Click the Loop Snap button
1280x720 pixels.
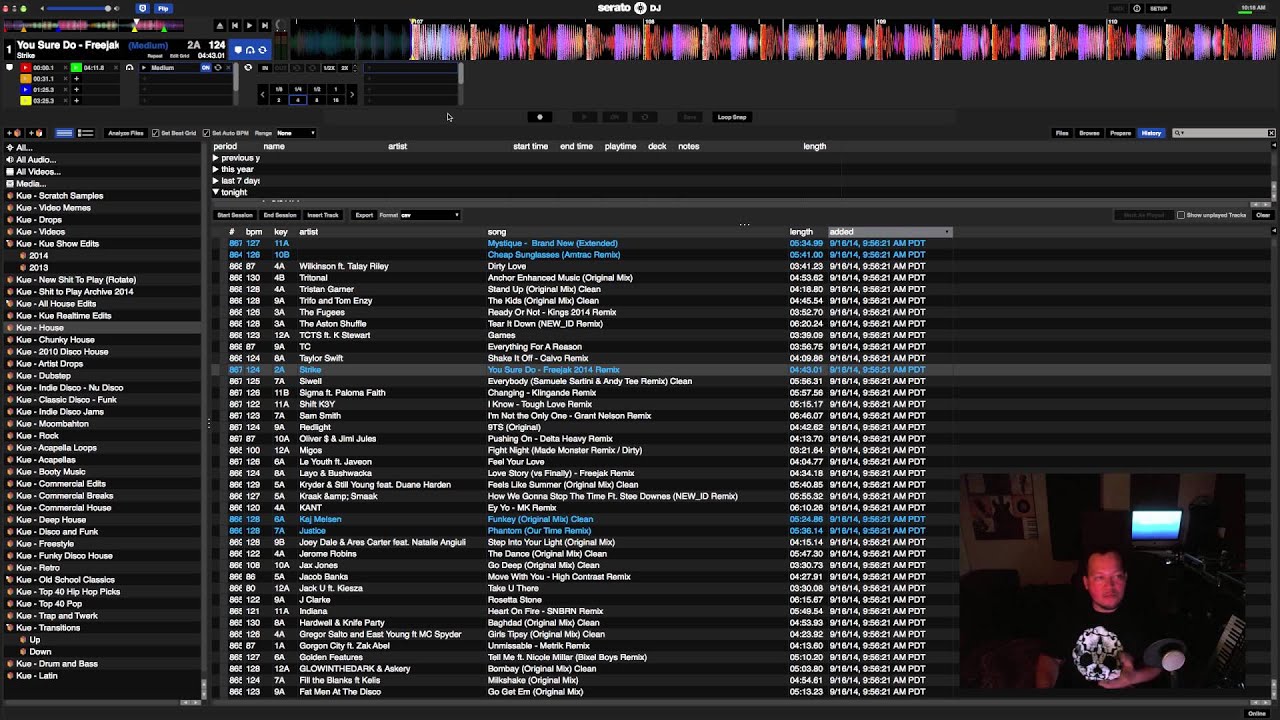(731, 117)
